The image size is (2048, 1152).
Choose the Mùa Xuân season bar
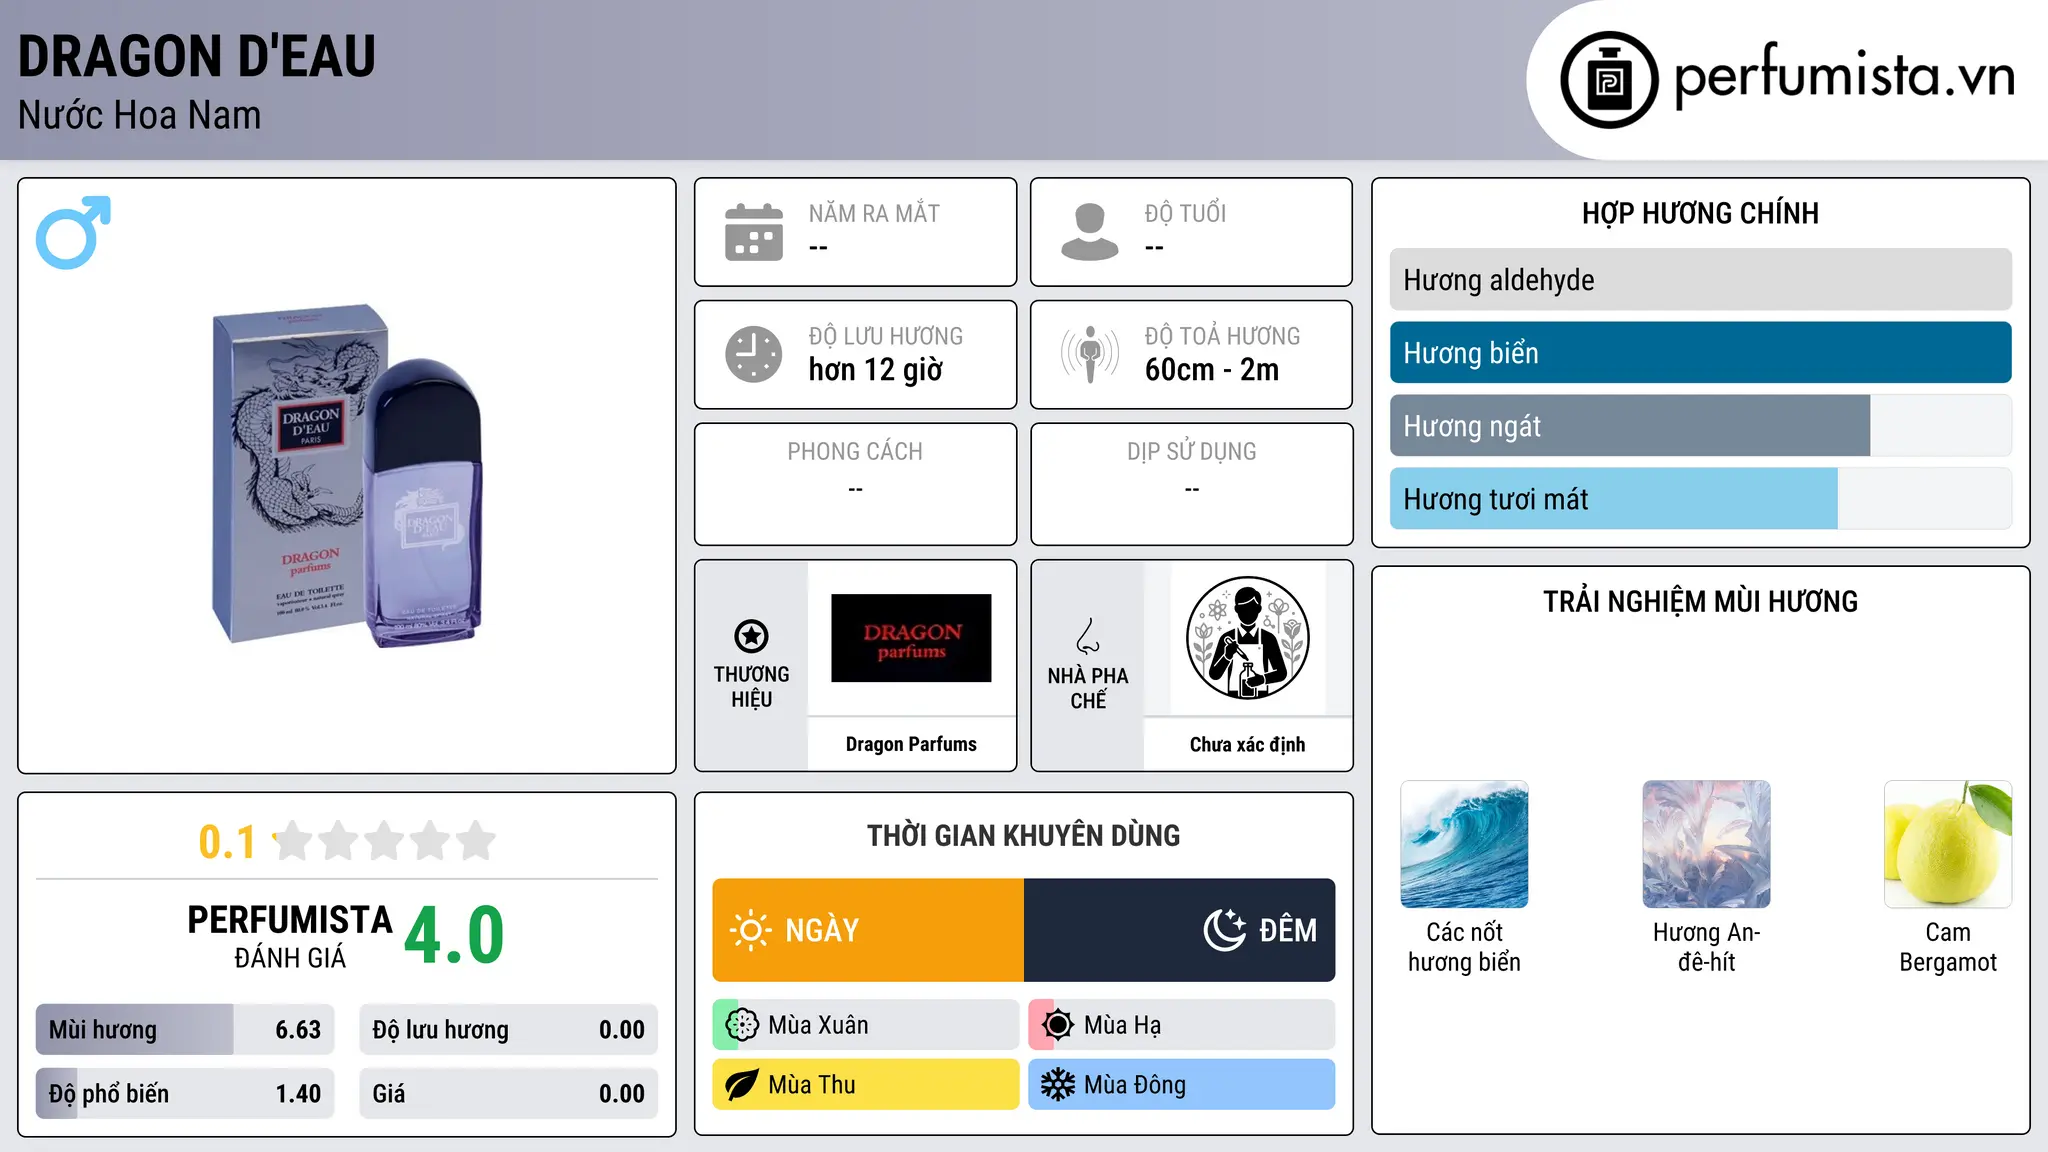pyautogui.click(x=866, y=1025)
